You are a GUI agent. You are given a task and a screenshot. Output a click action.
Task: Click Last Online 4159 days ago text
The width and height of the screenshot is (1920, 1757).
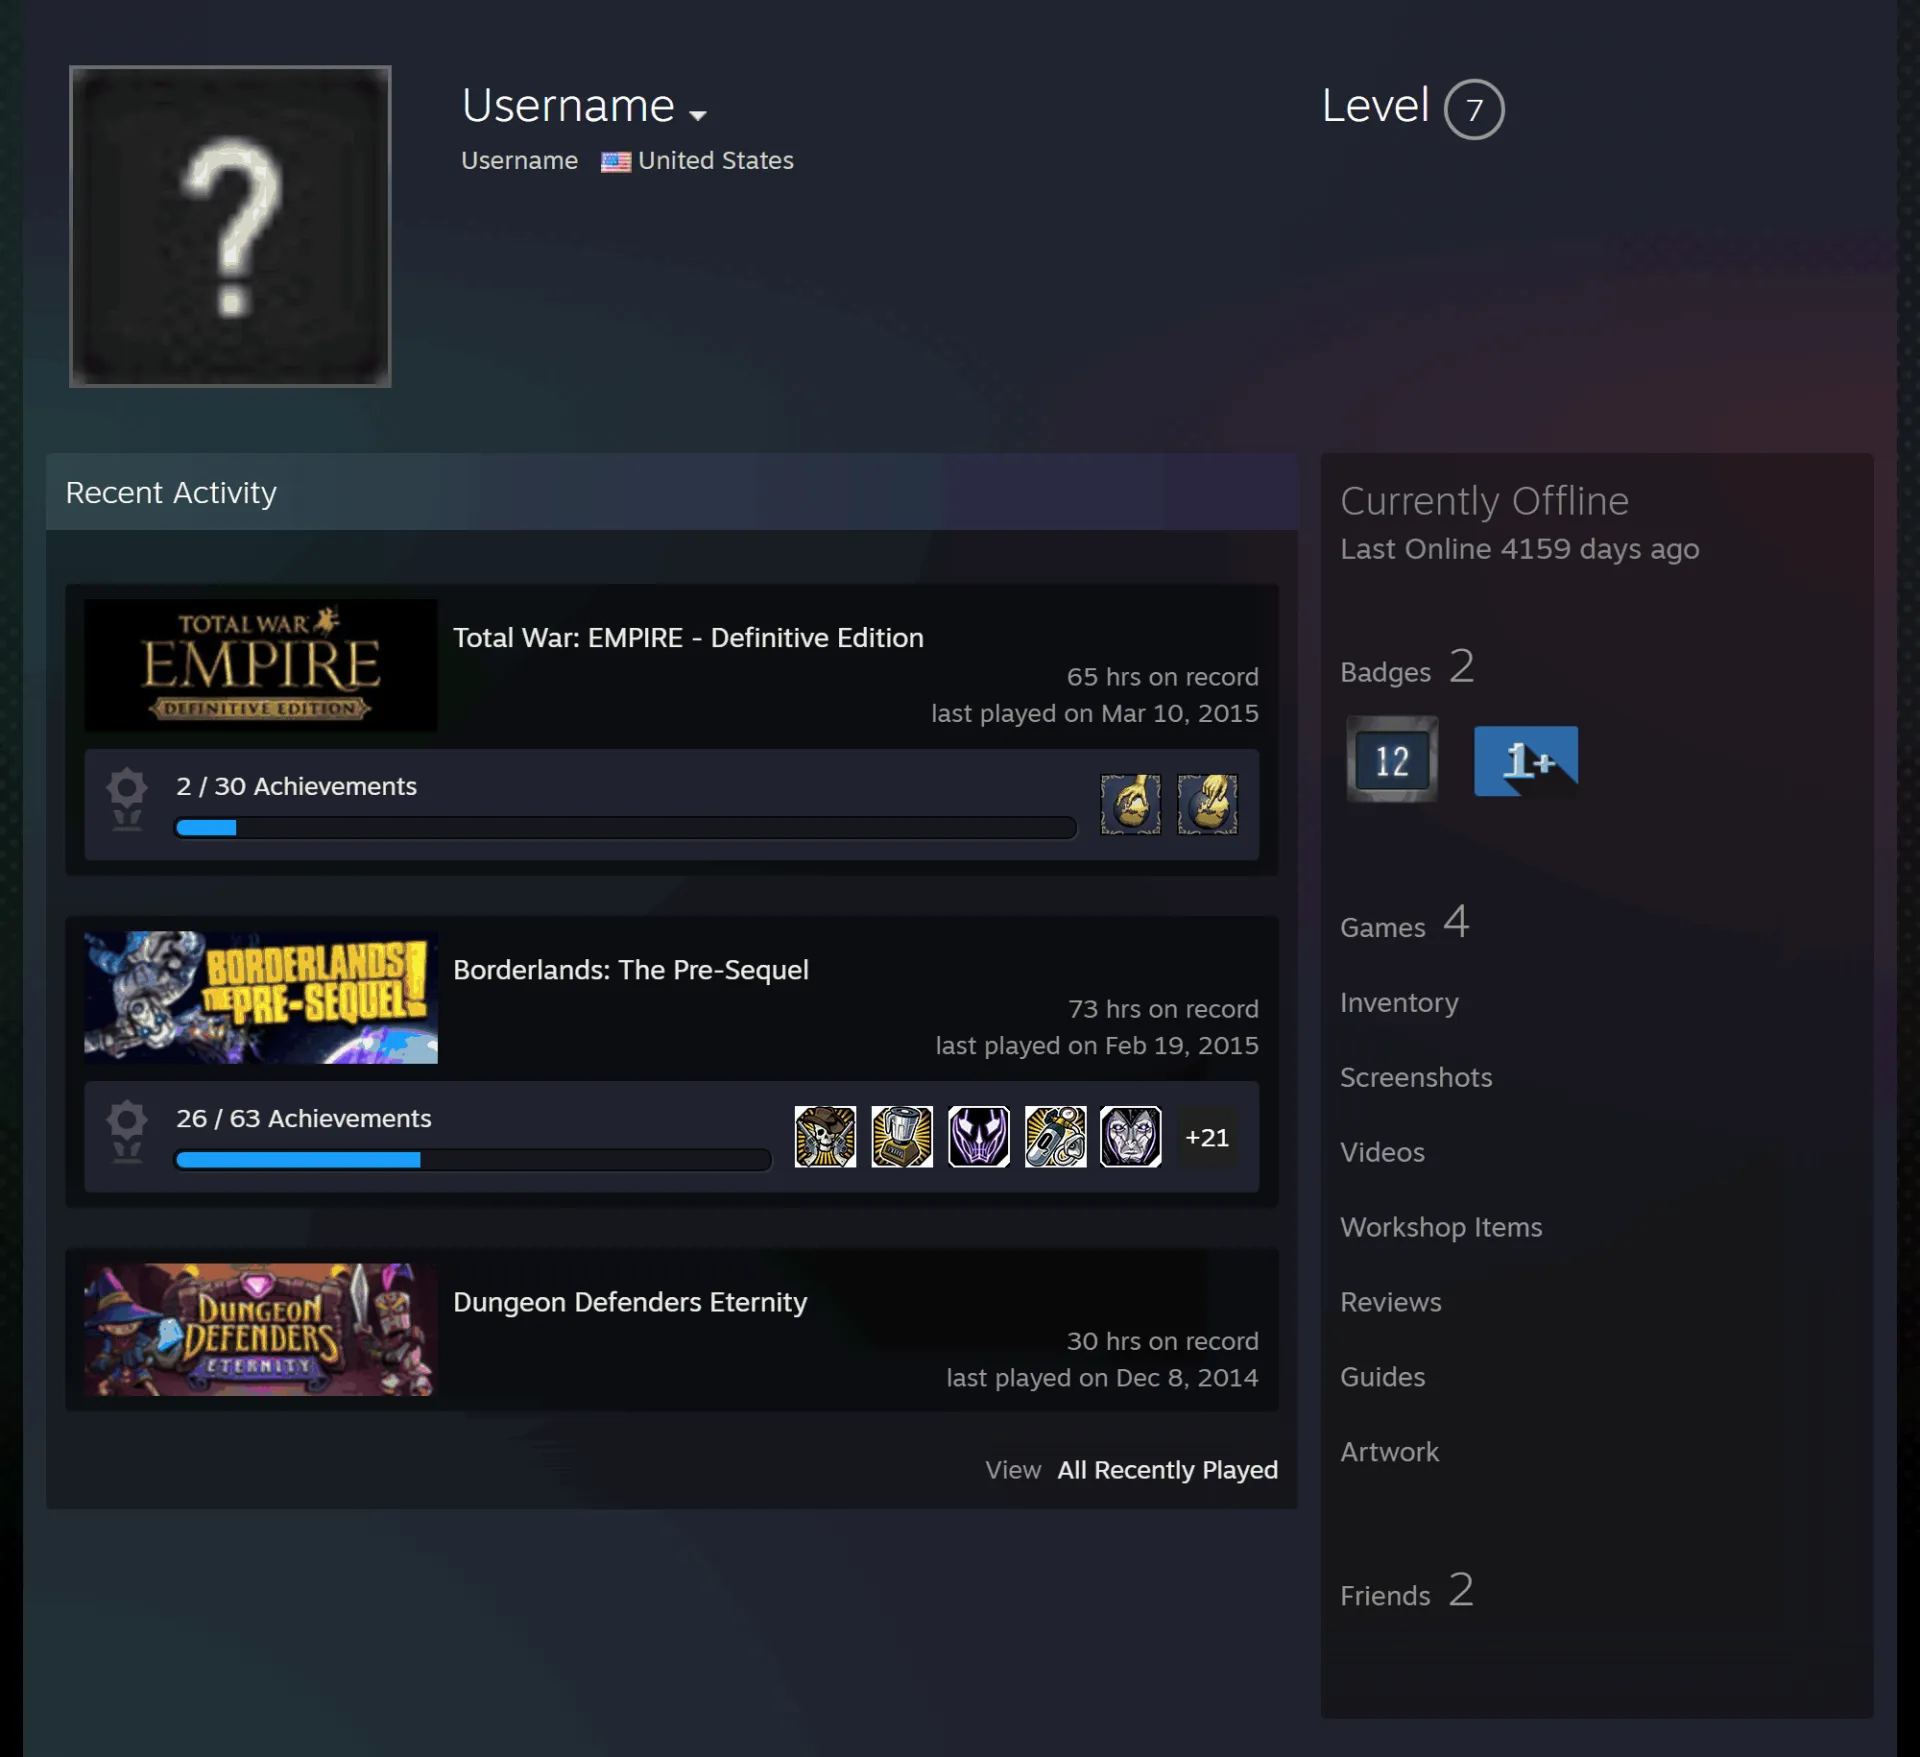pos(1520,549)
